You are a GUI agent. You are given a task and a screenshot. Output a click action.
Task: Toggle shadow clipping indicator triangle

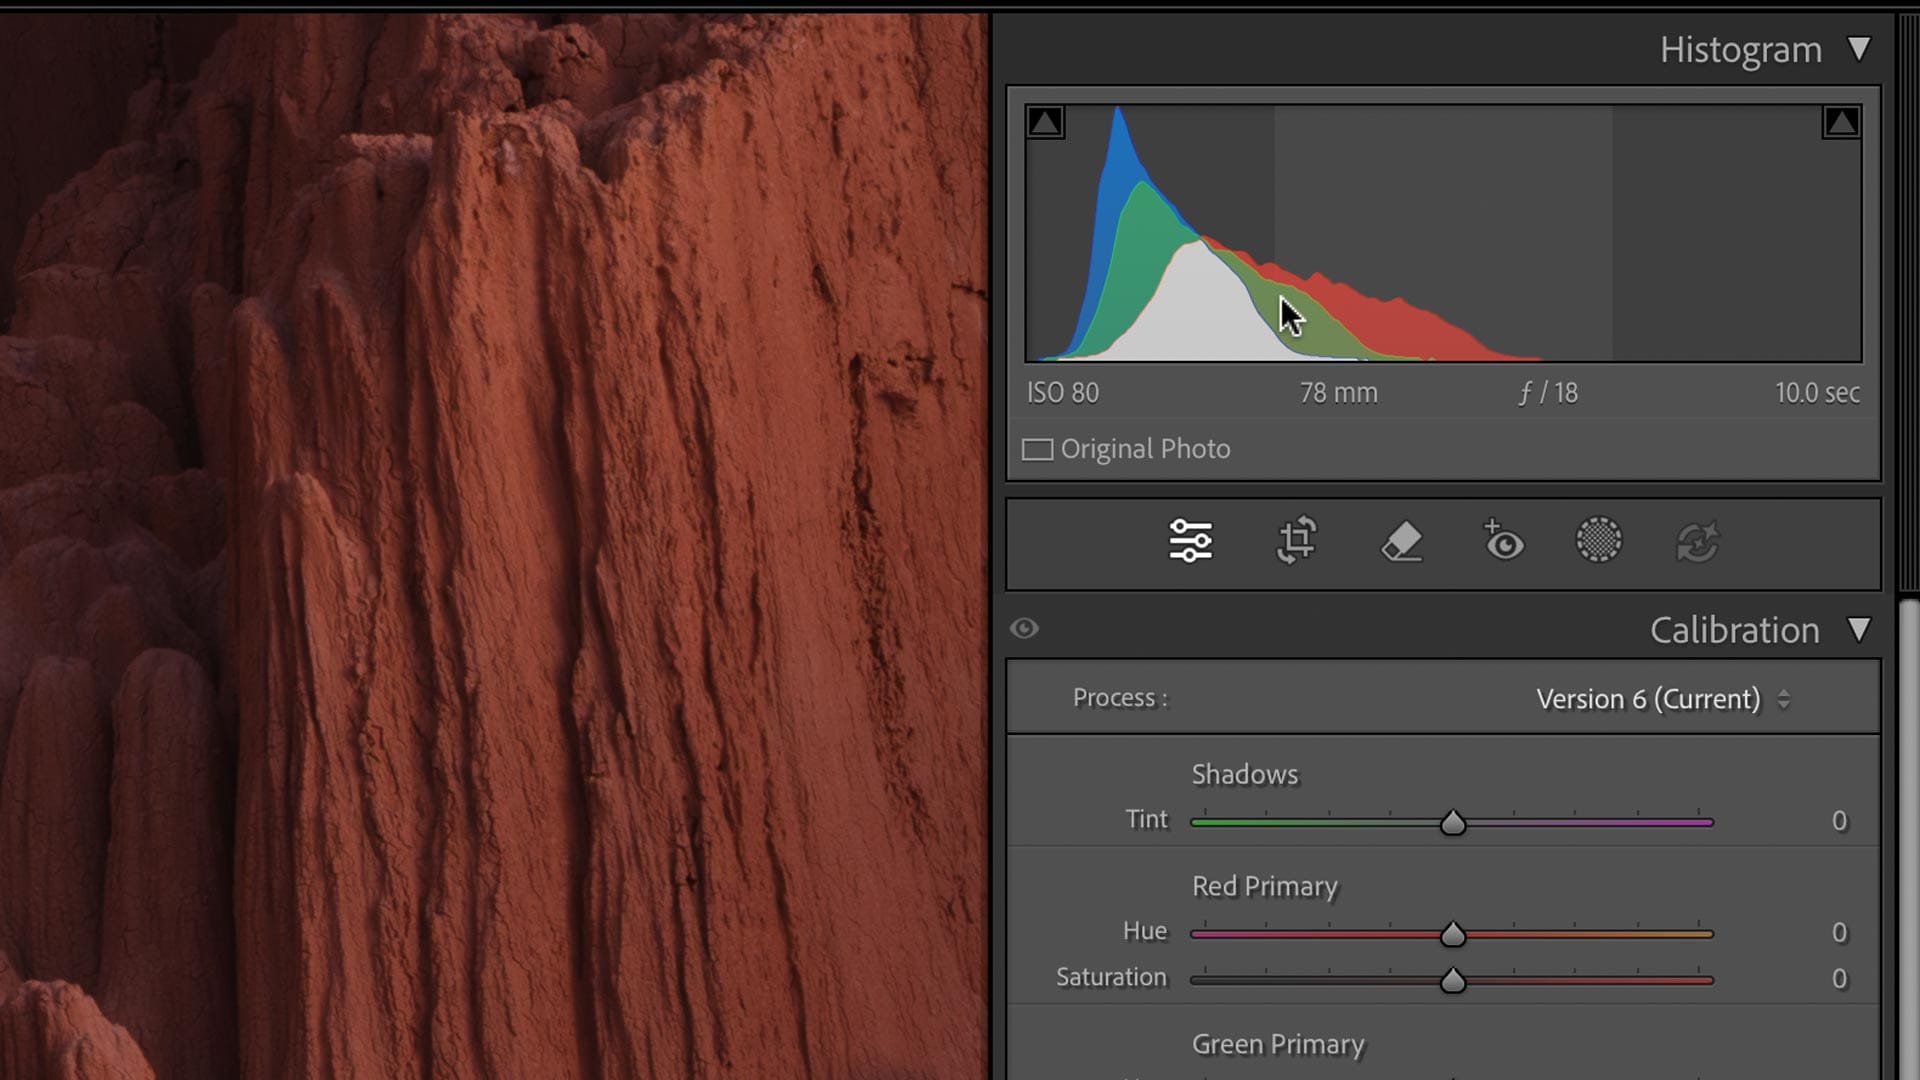tap(1045, 122)
